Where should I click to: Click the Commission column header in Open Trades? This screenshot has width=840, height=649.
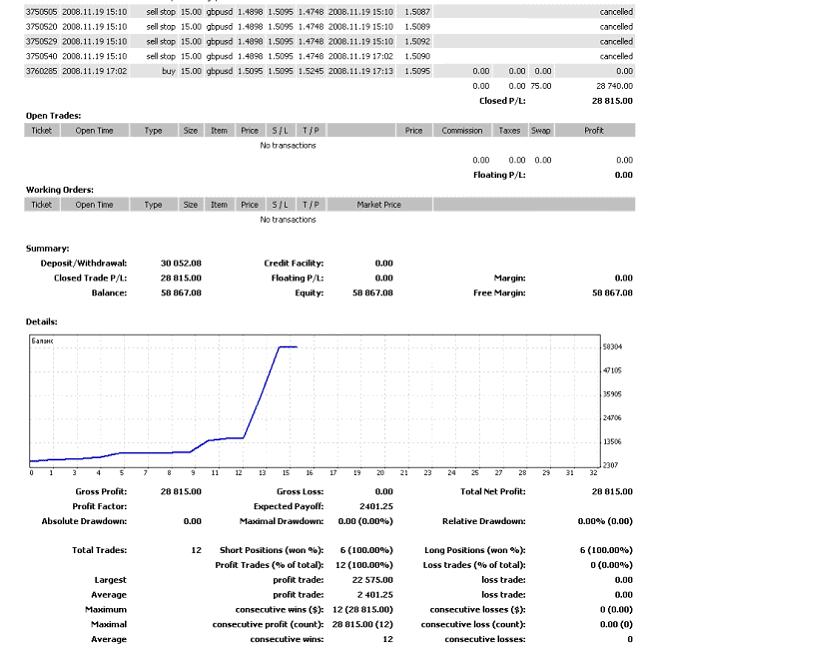[462, 130]
